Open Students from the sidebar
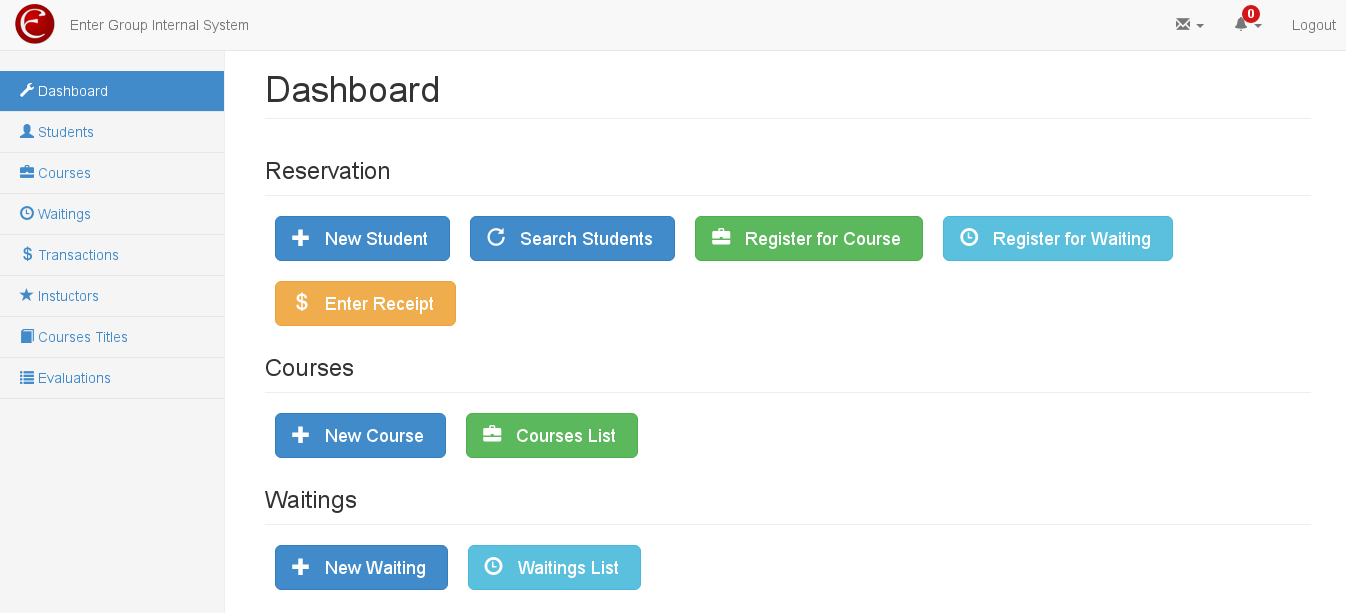 (x=112, y=132)
